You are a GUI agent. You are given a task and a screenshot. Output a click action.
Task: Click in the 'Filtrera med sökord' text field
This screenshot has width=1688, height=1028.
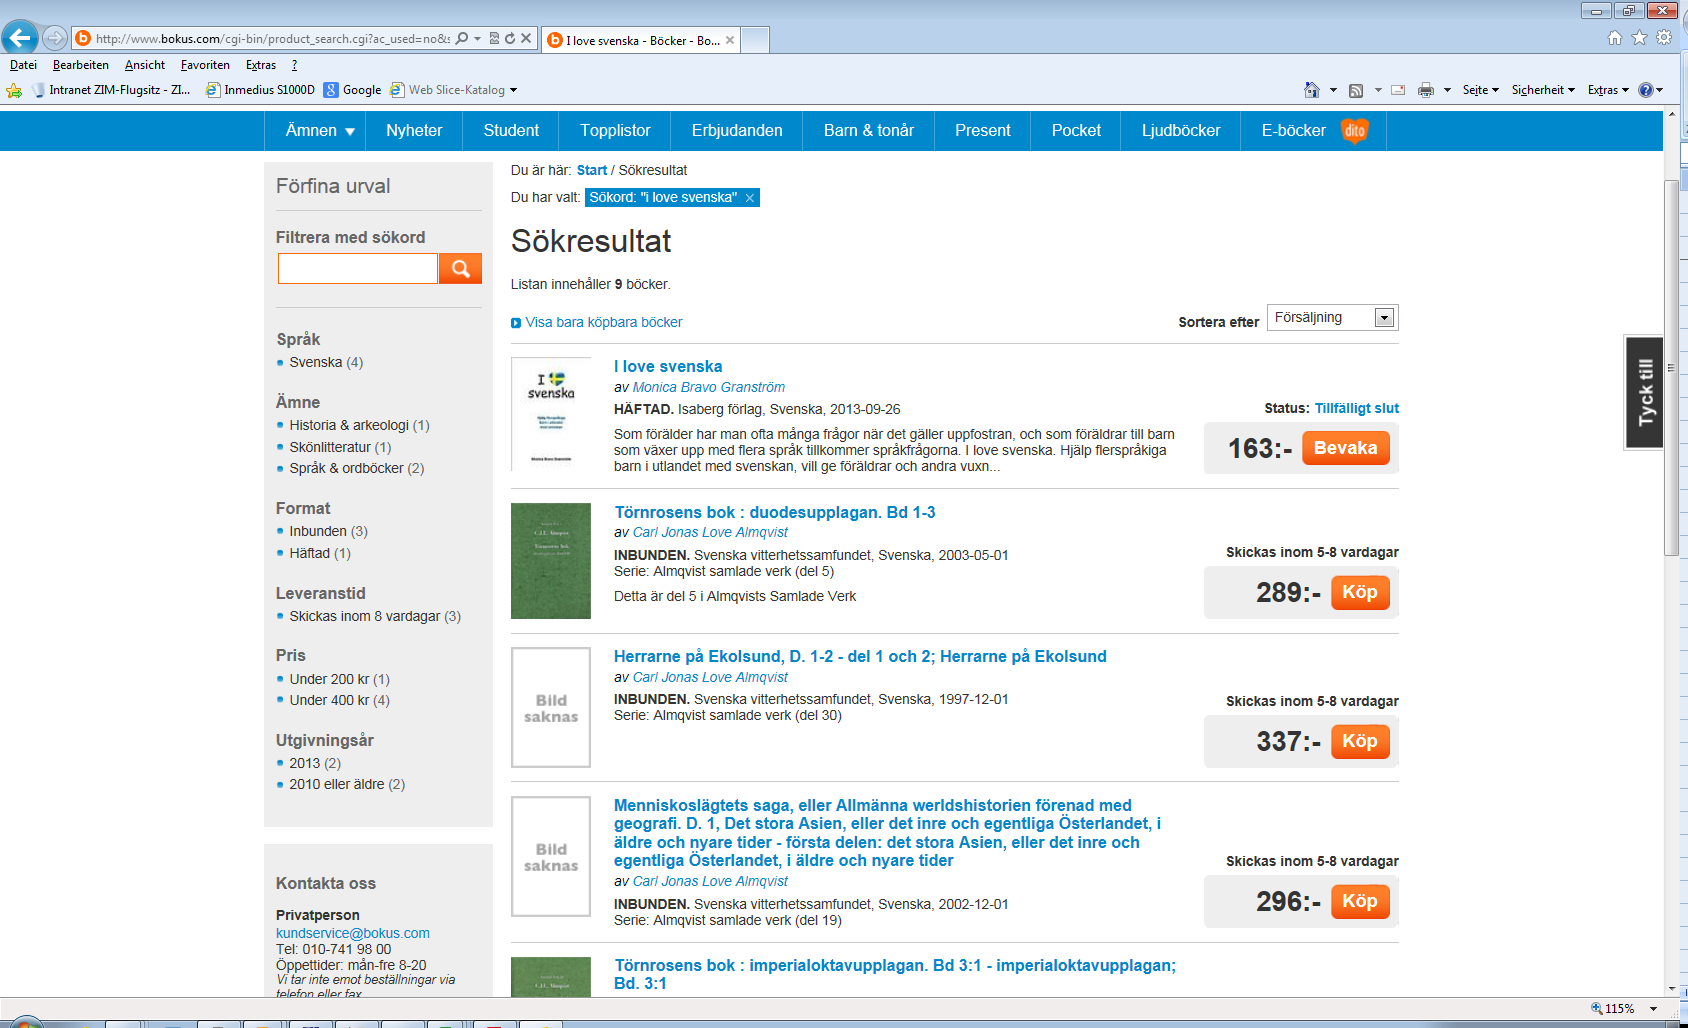[x=357, y=268]
